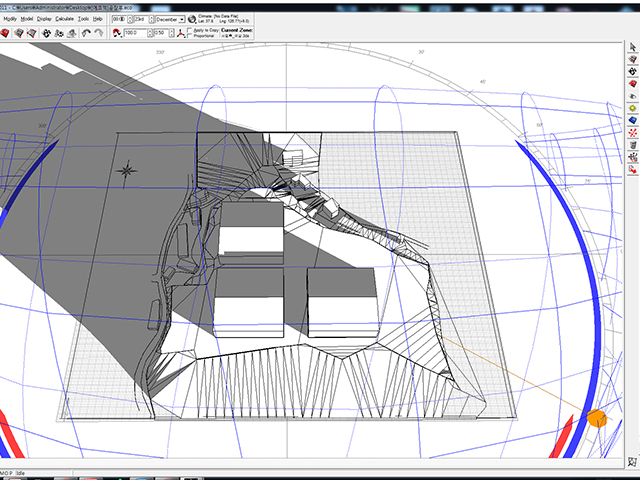
Task: Click the node cluster icon in right toolbar
Action: pyautogui.click(x=633, y=157)
